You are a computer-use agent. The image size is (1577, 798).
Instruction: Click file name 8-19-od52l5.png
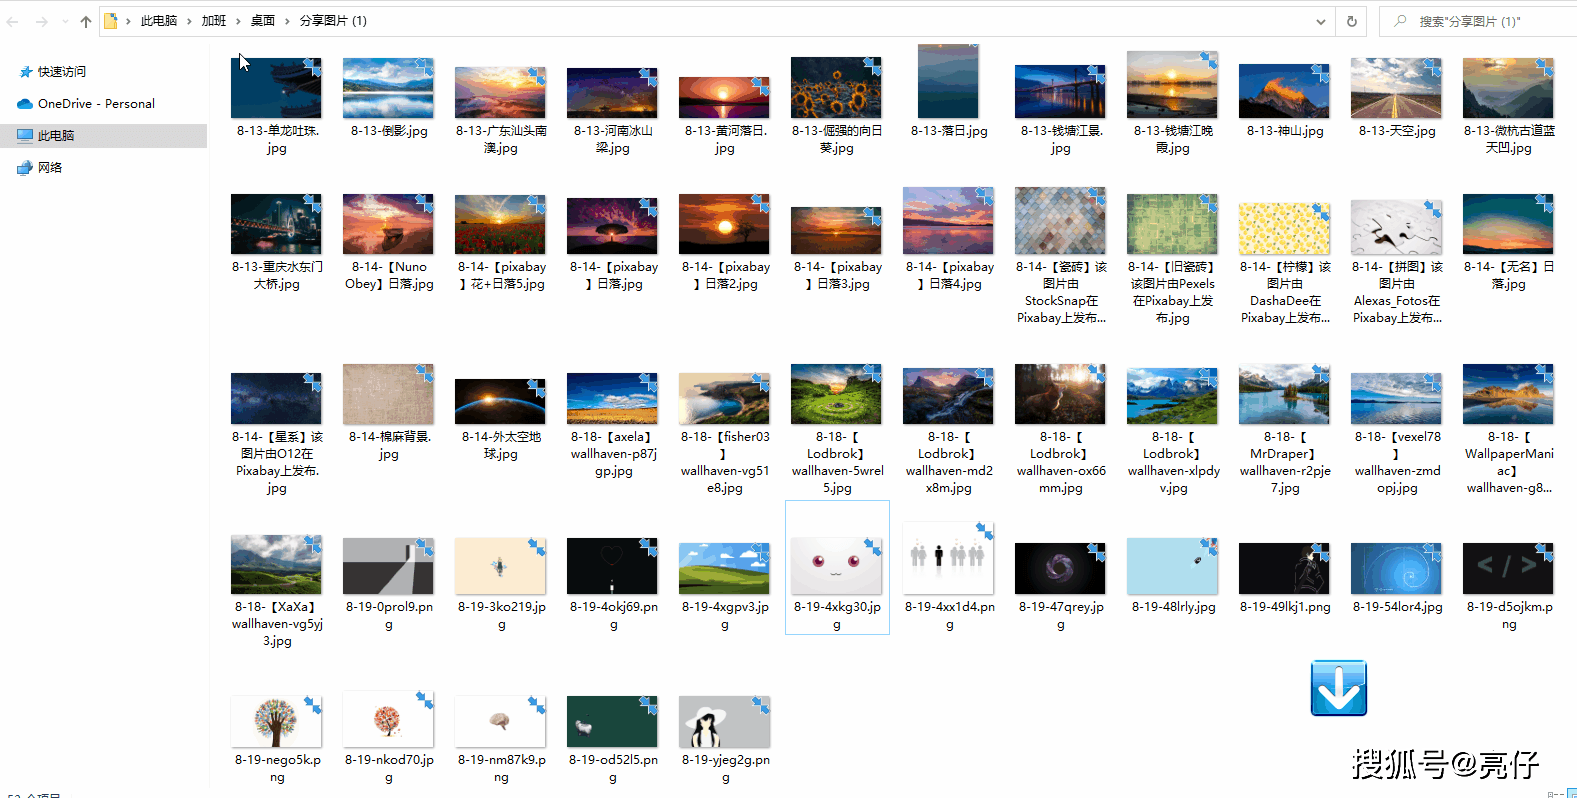(613, 768)
